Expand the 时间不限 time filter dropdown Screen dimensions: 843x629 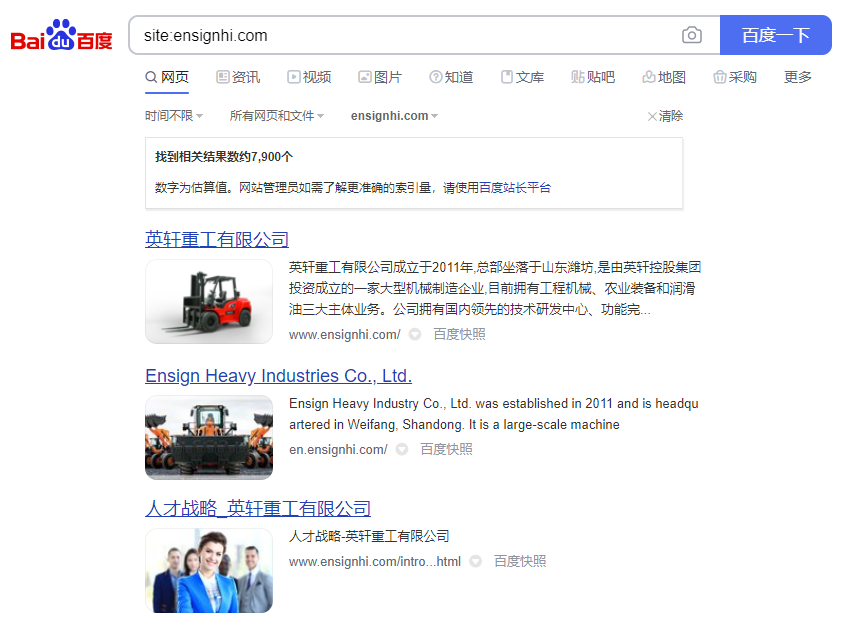pos(174,116)
